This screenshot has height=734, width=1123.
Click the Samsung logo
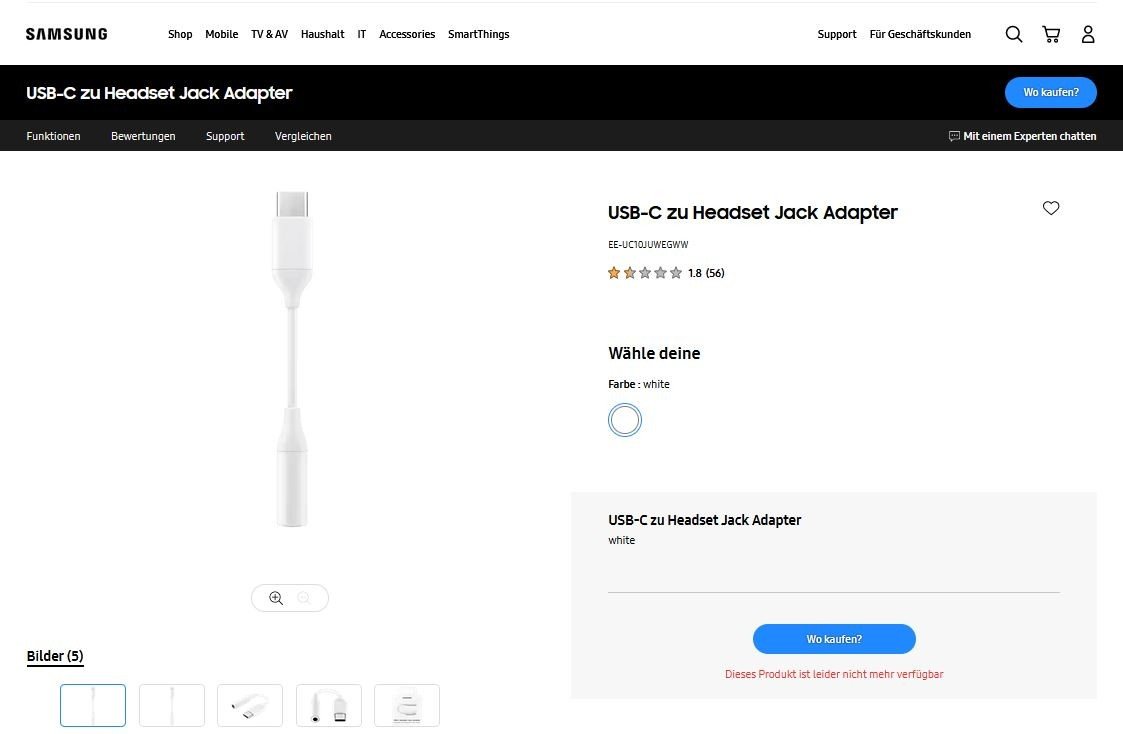point(67,34)
